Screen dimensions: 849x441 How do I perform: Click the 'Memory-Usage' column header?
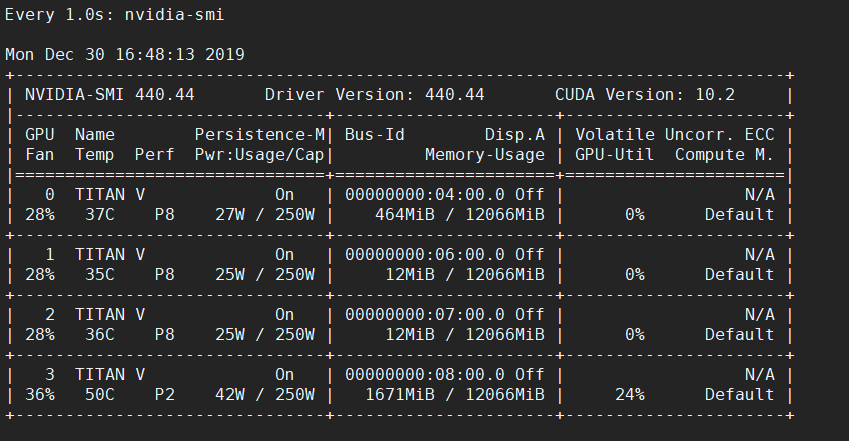click(x=485, y=155)
